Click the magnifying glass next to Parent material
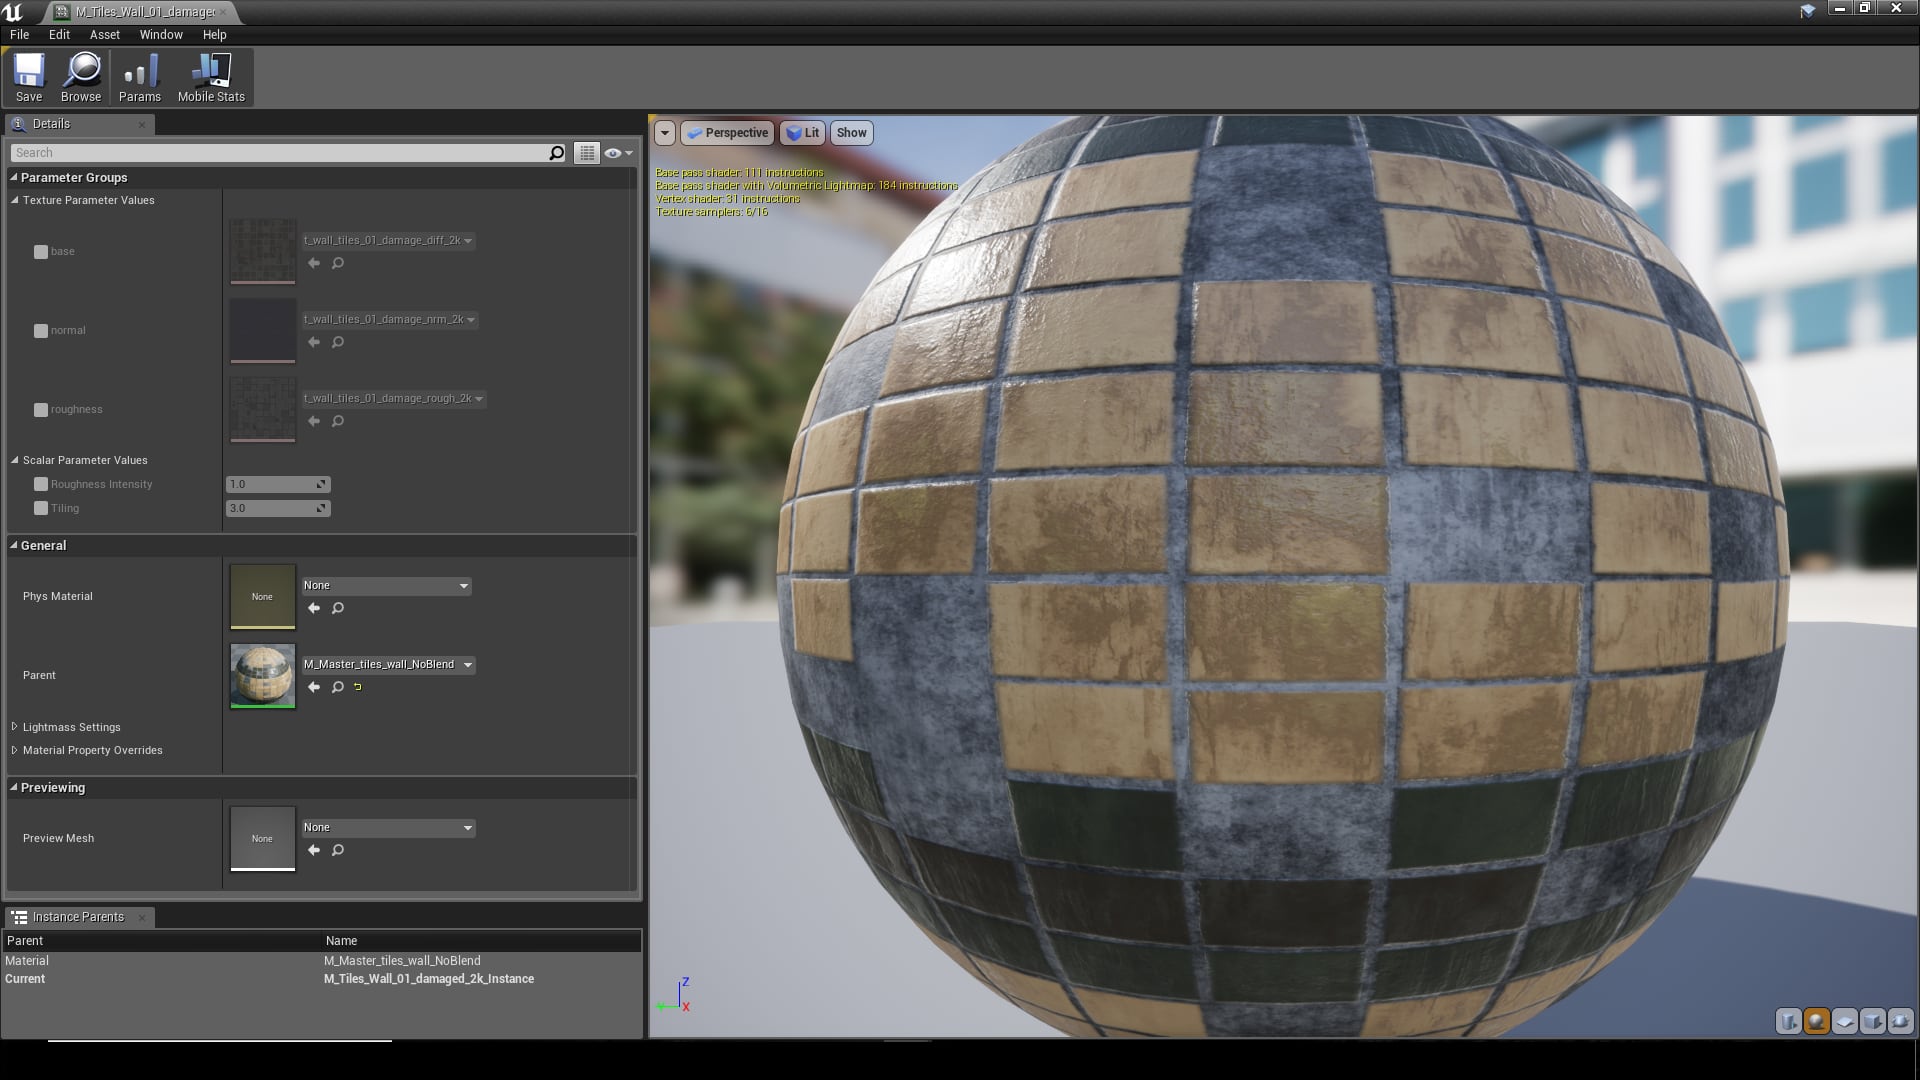 [x=337, y=687]
